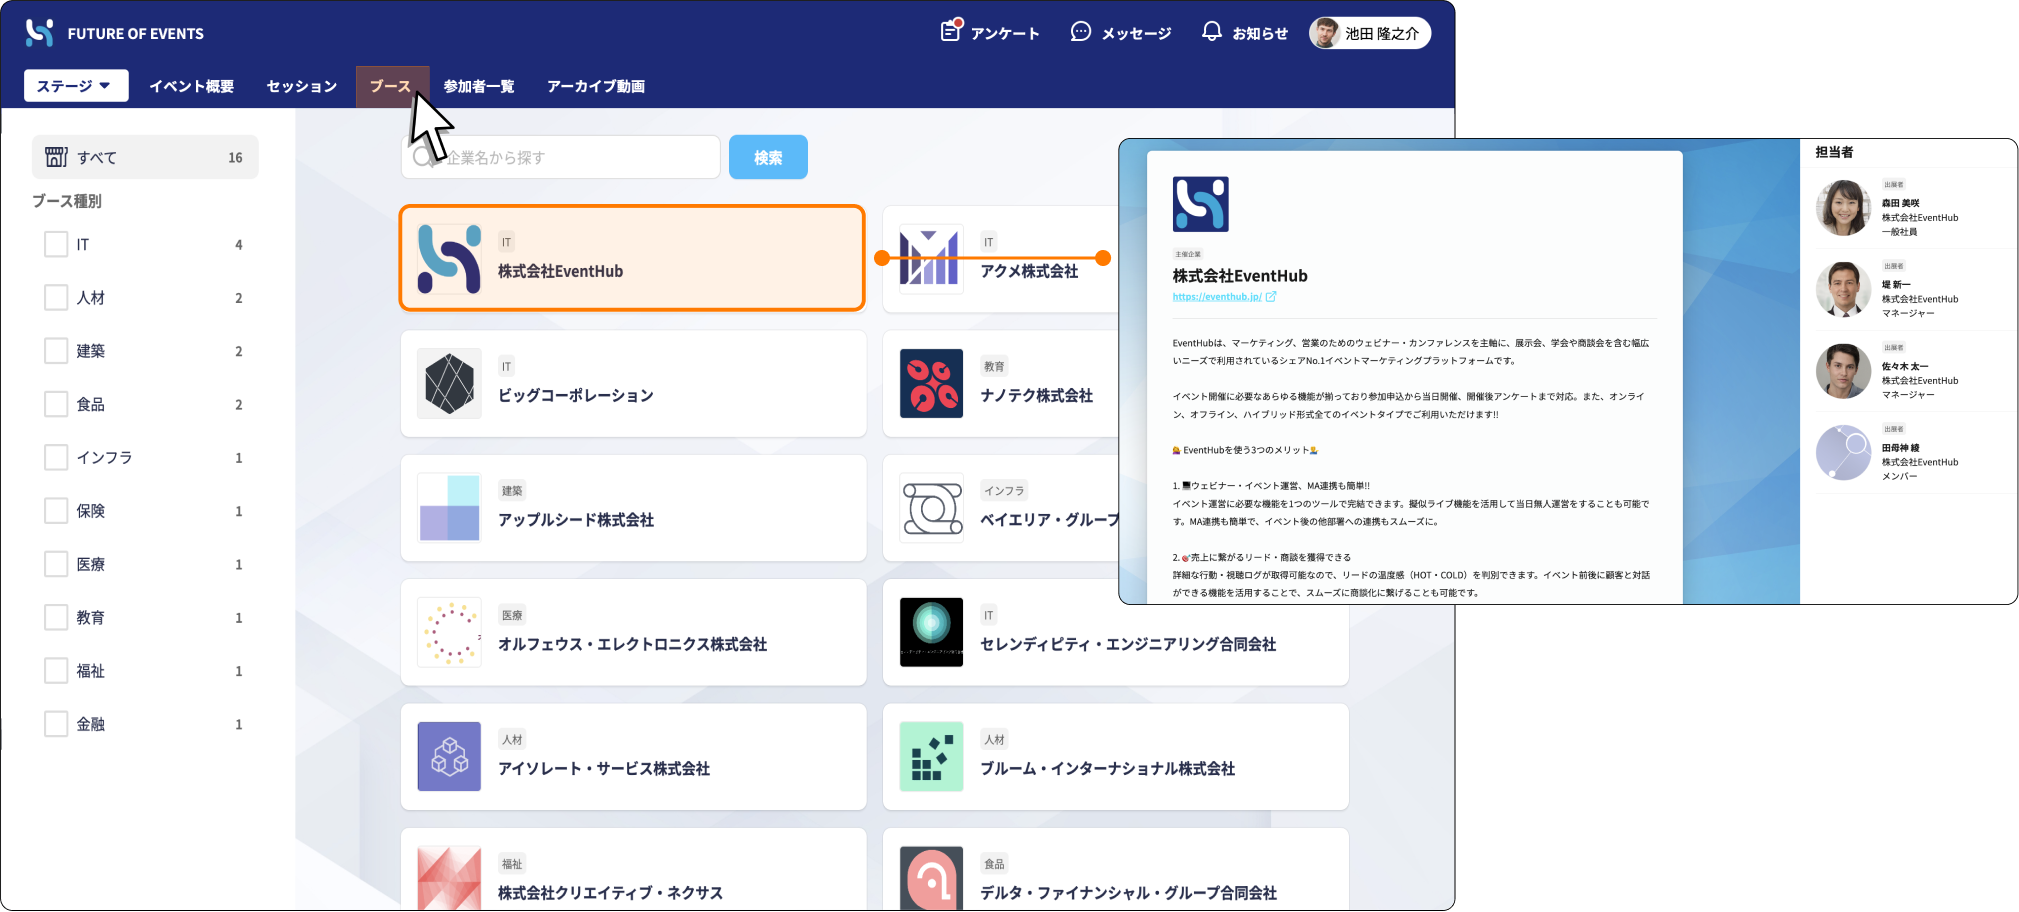Click the ブース種別 section heading
2019x912 pixels.
click(67, 201)
